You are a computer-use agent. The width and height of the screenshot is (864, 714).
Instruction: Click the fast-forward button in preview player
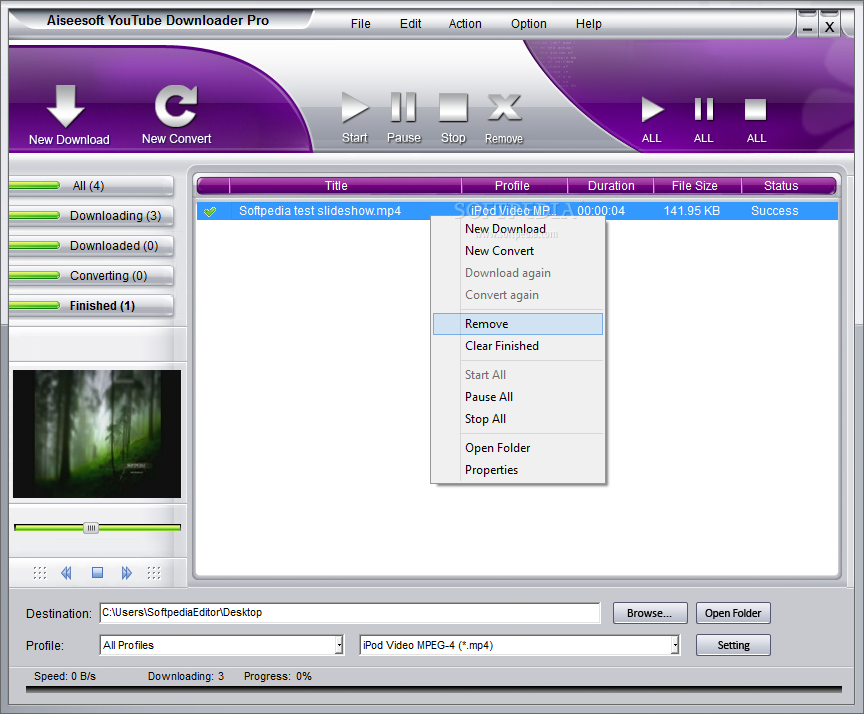click(127, 573)
